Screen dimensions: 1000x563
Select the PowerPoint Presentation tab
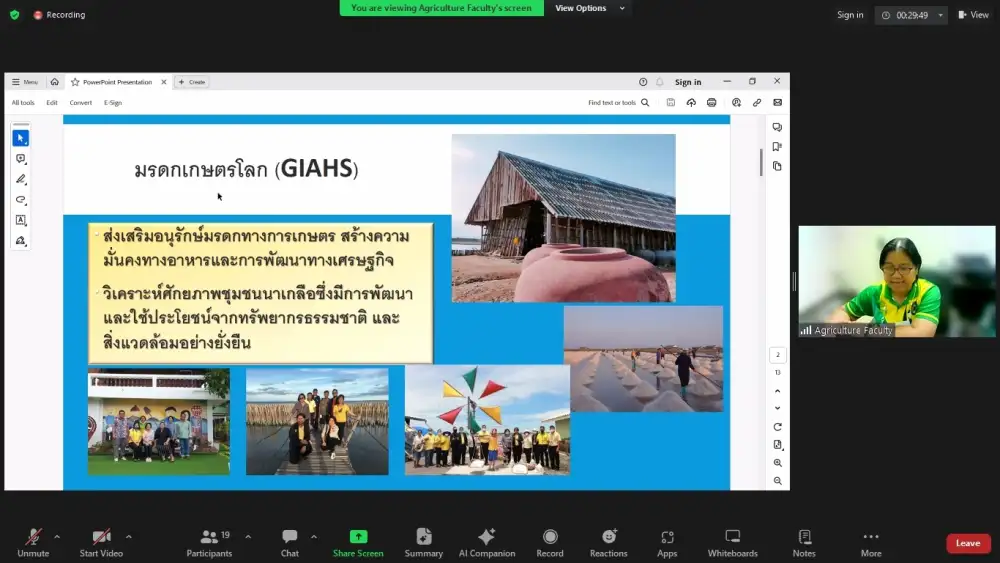pyautogui.click(x=117, y=82)
